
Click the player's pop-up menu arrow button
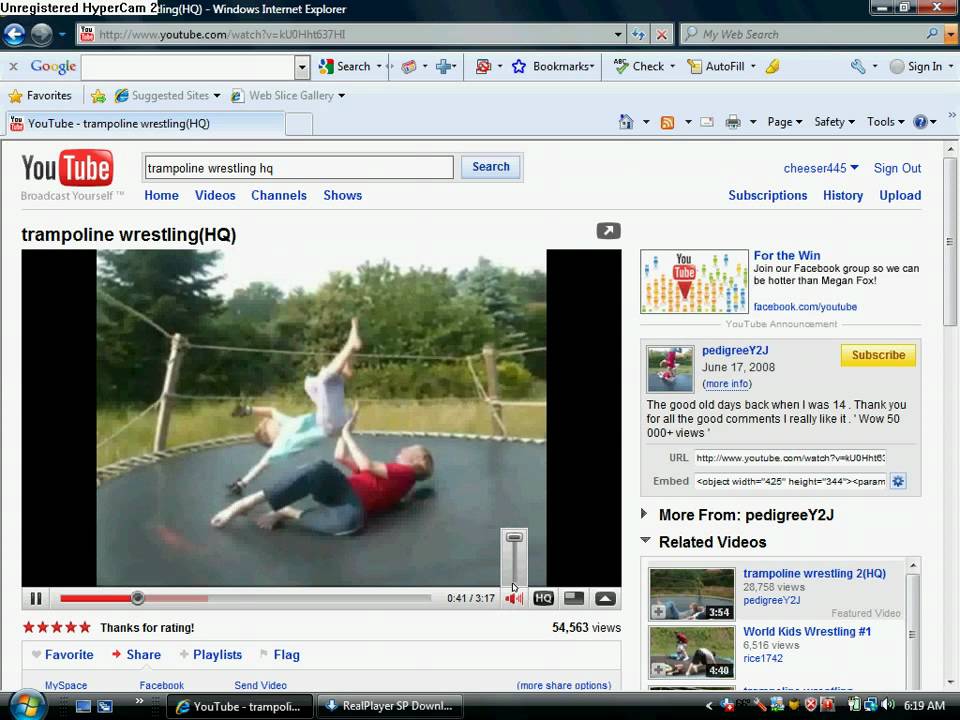pos(605,598)
